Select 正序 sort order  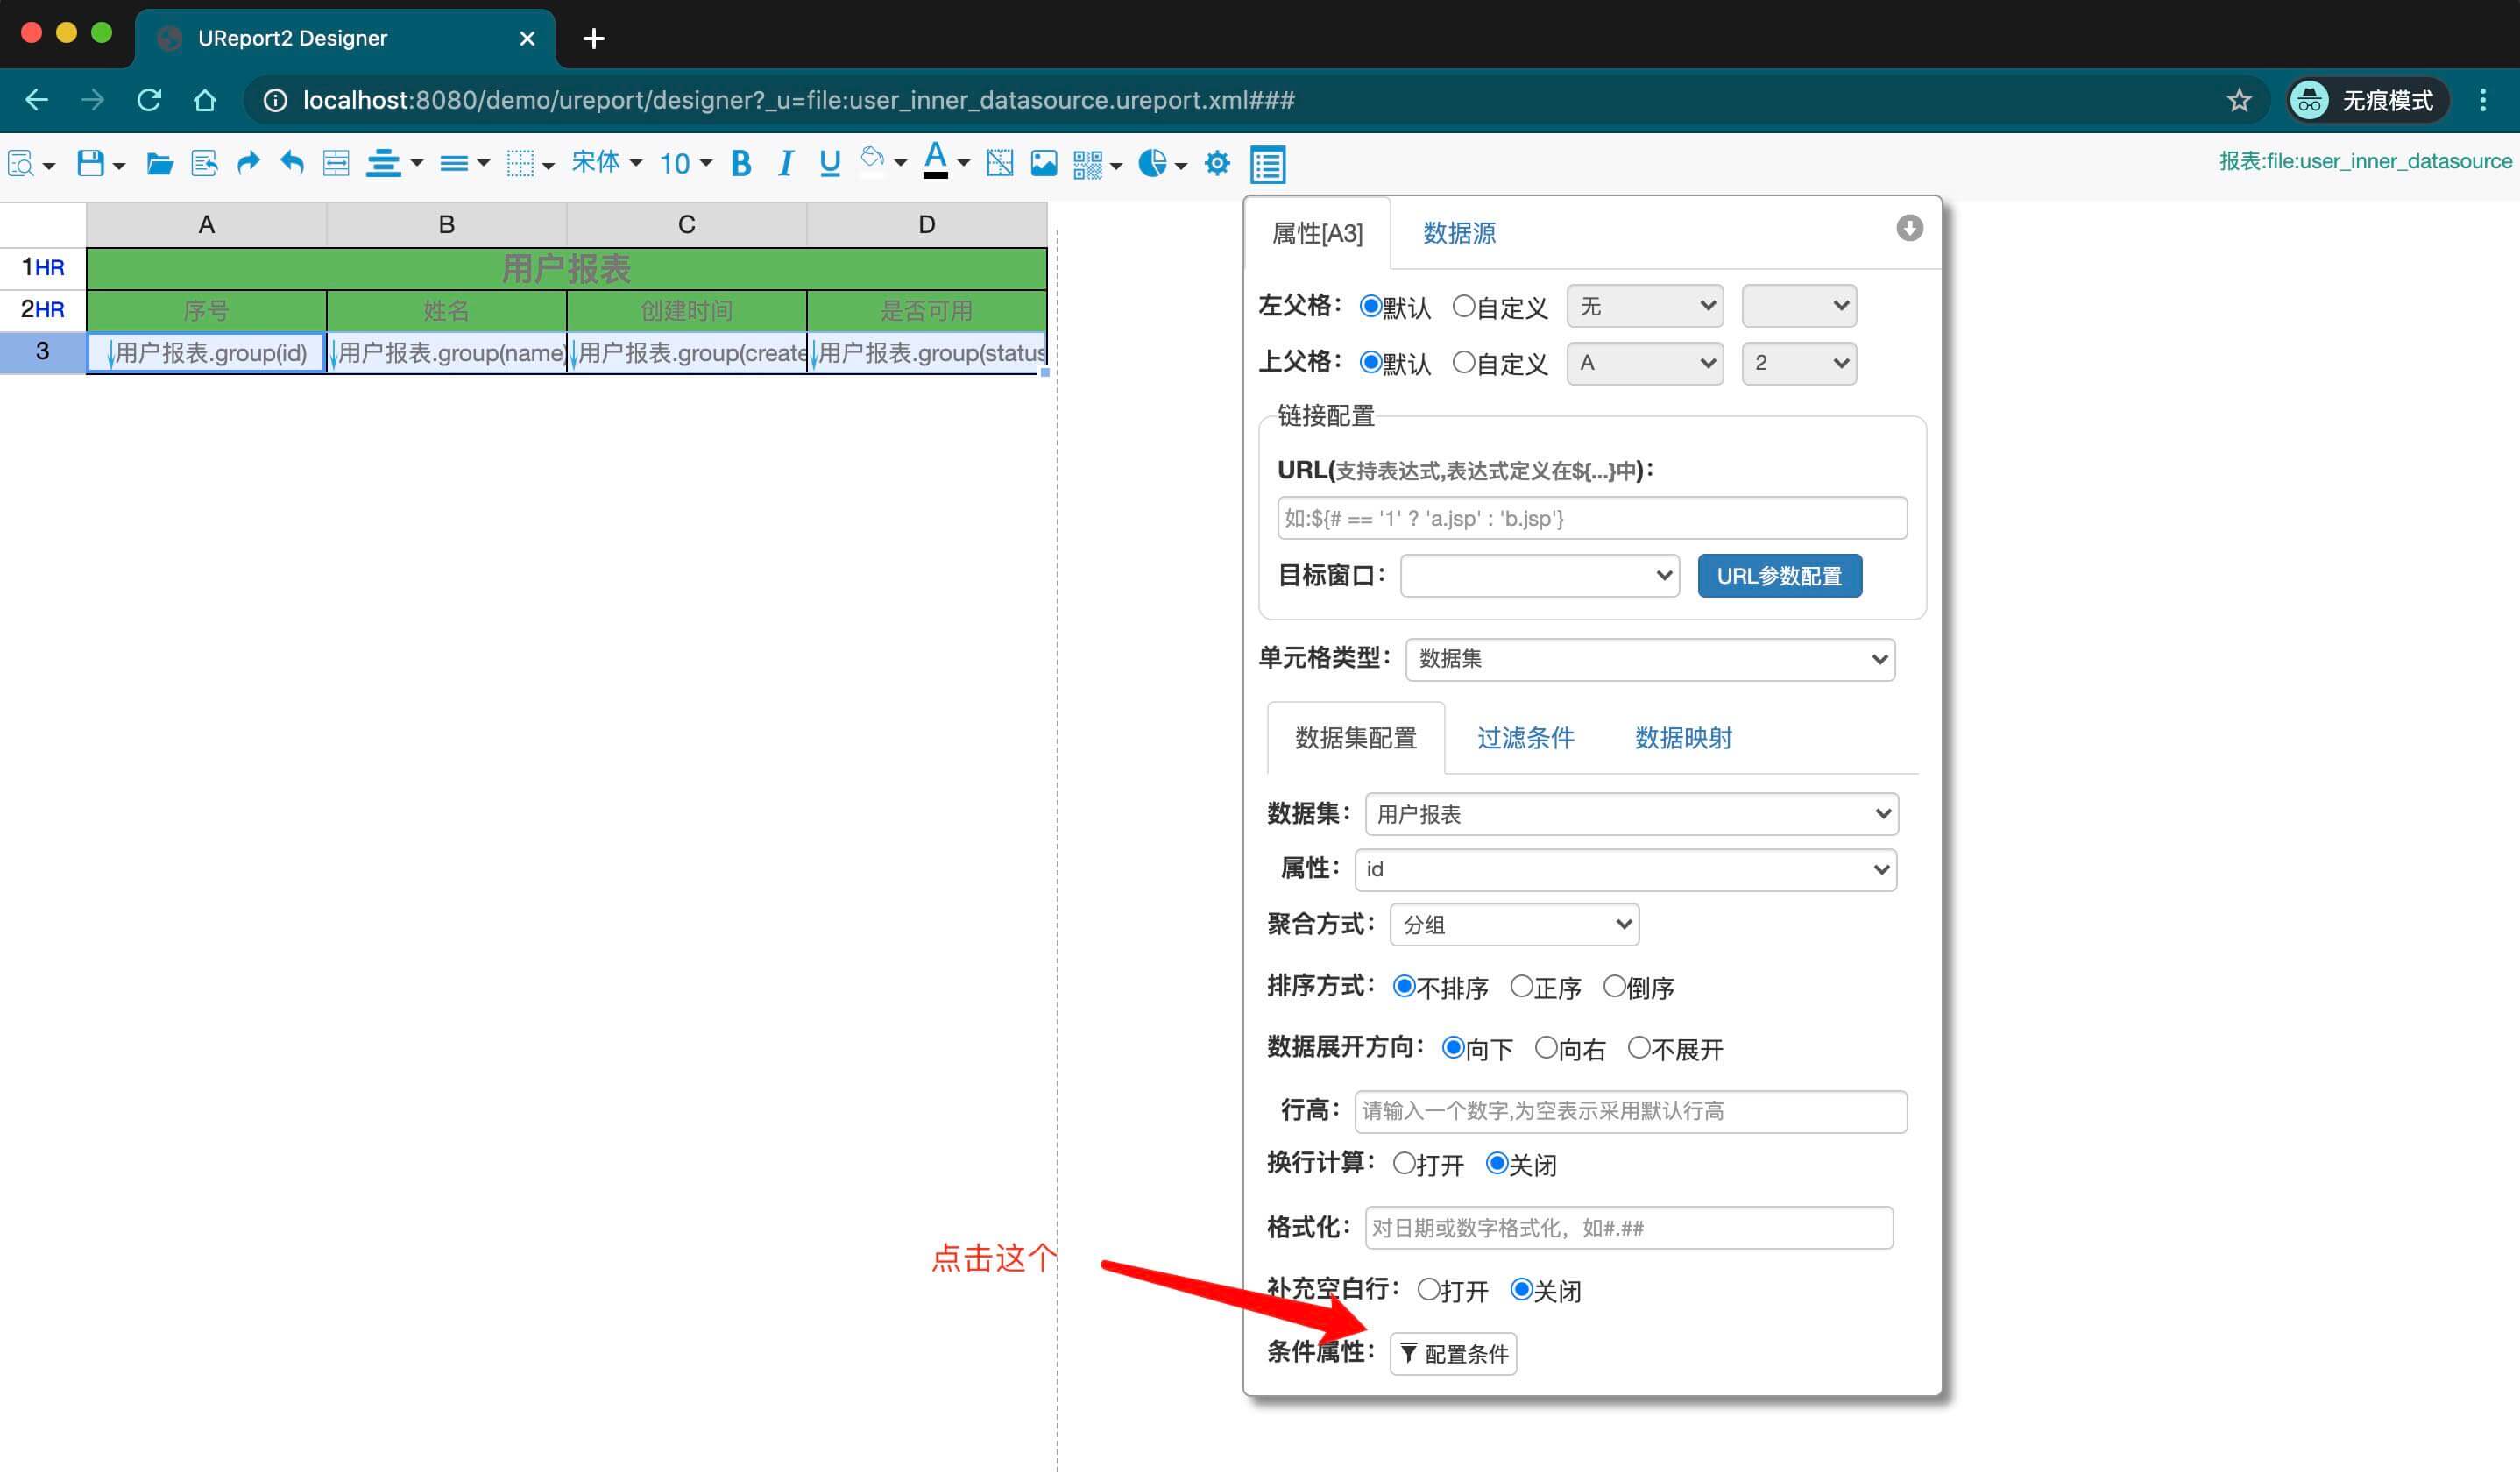point(1521,987)
